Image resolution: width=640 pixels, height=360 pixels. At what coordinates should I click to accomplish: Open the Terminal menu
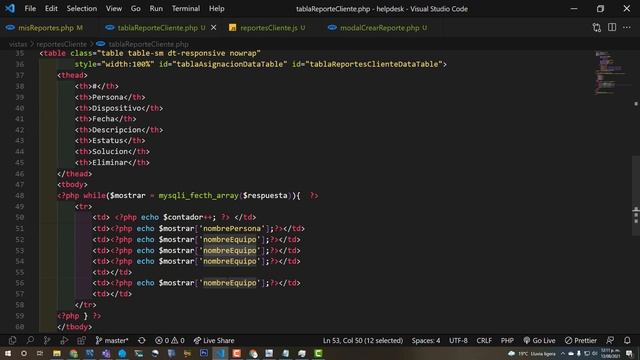click(x=186, y=9)
